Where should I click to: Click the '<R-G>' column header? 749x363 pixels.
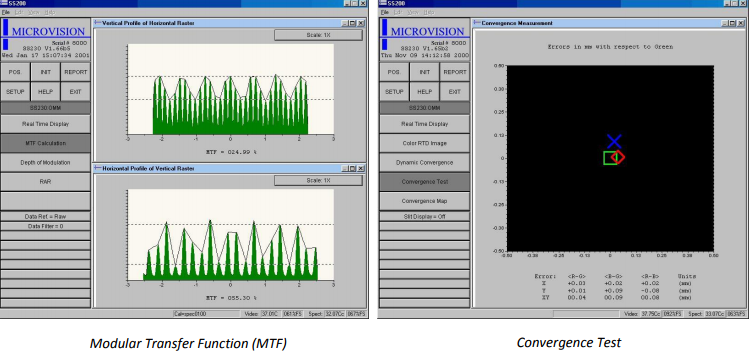click(x=577, y=276)
